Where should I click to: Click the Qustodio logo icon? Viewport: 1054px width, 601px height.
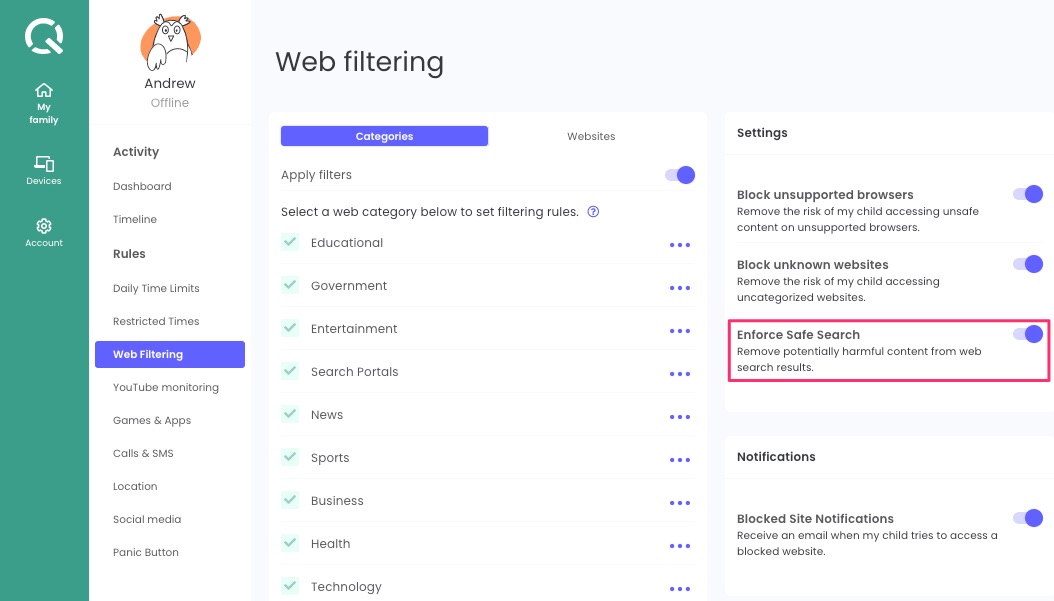tap(43, 36)
